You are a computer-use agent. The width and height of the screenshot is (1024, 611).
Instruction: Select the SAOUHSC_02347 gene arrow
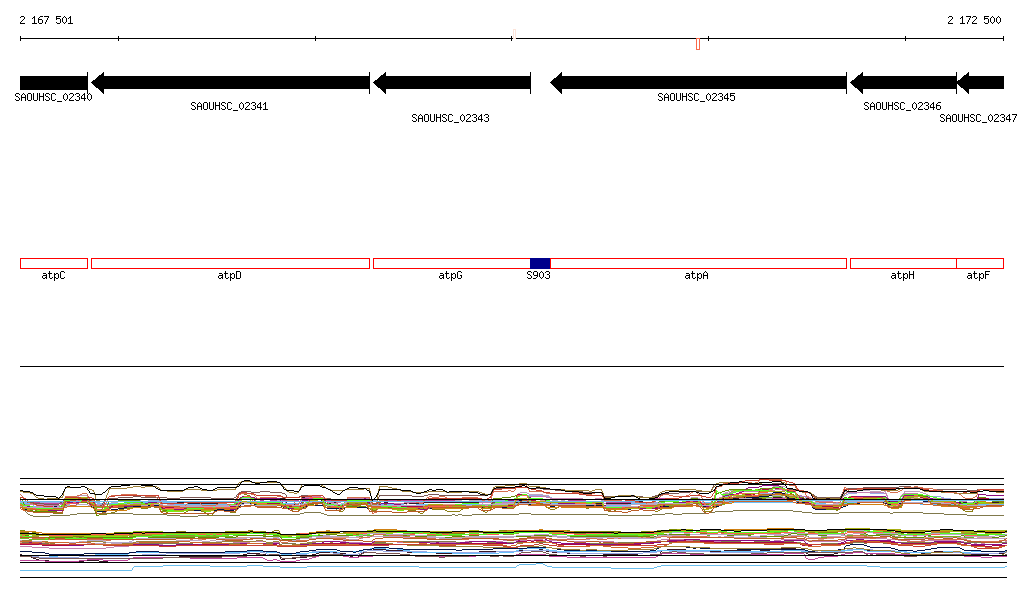(980, 83)
